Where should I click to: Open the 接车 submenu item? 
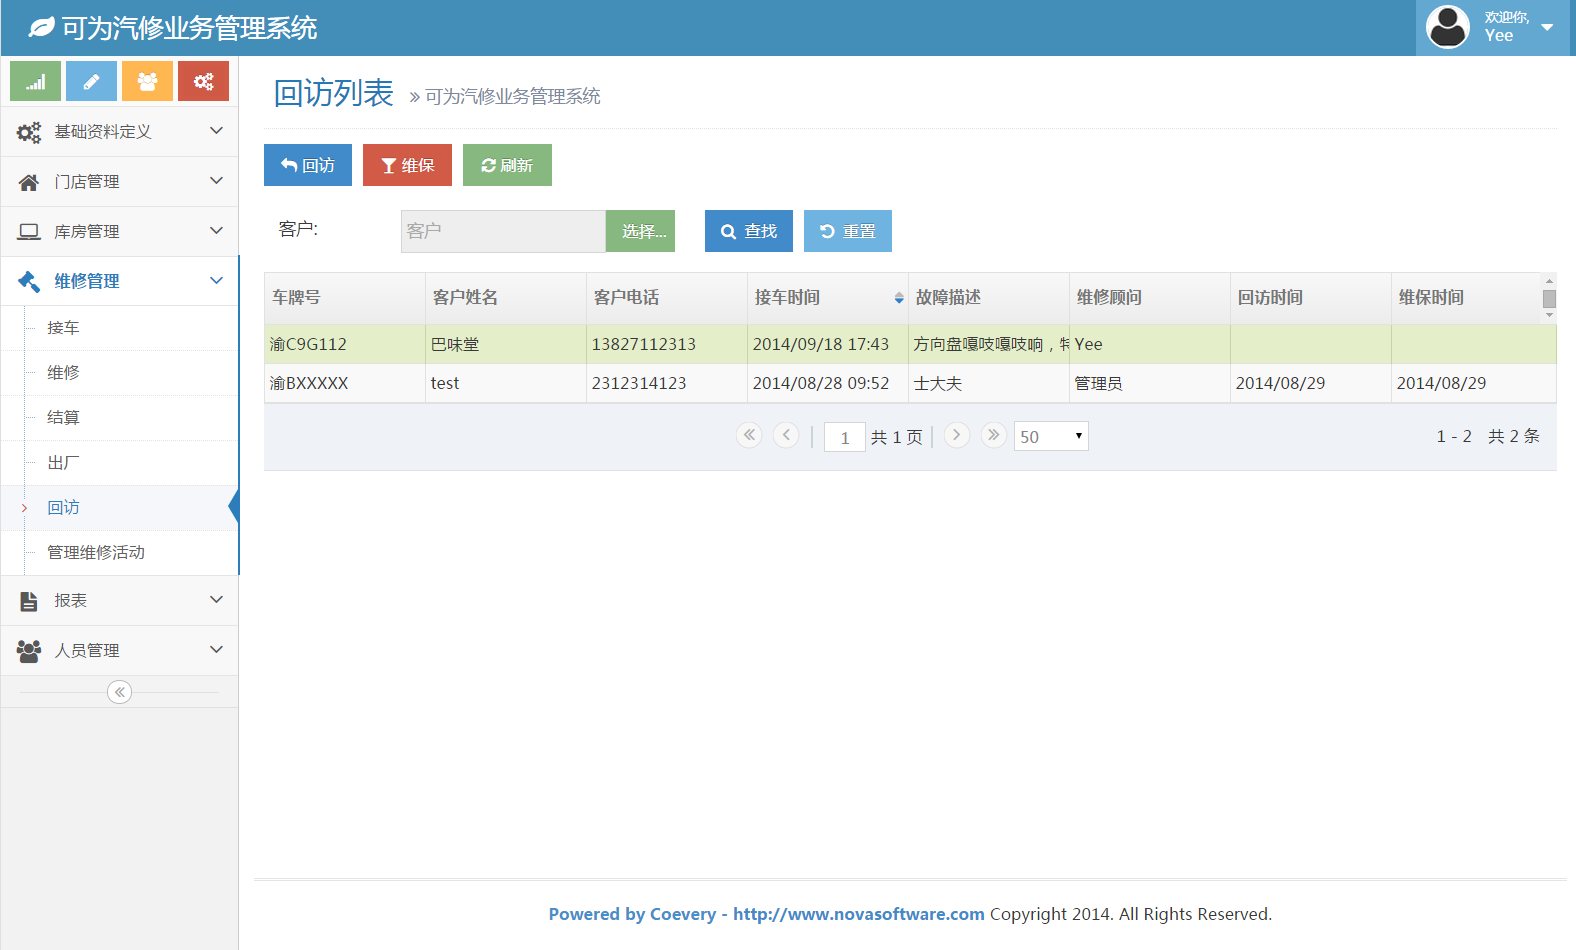tap(63, 328)
